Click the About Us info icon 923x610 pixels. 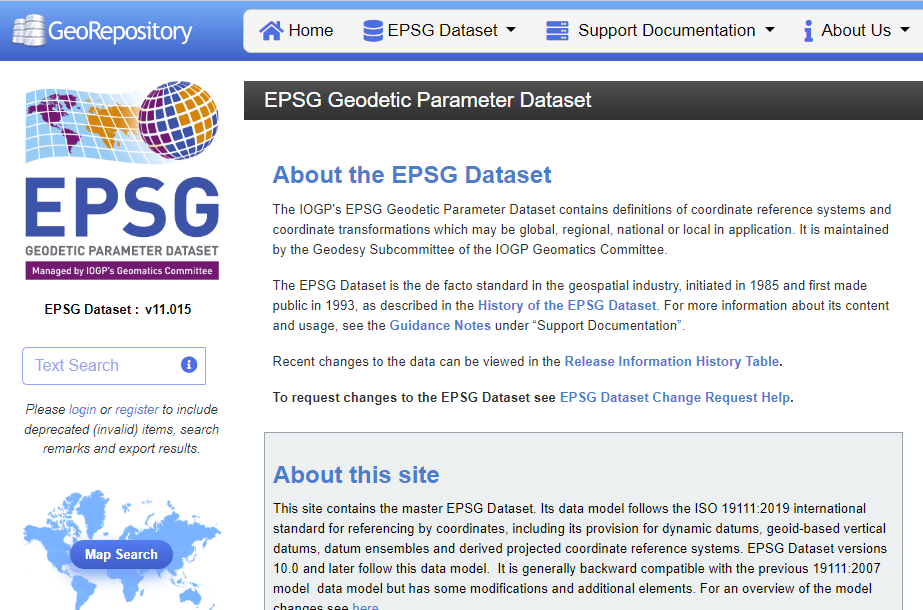coord(808,31)
